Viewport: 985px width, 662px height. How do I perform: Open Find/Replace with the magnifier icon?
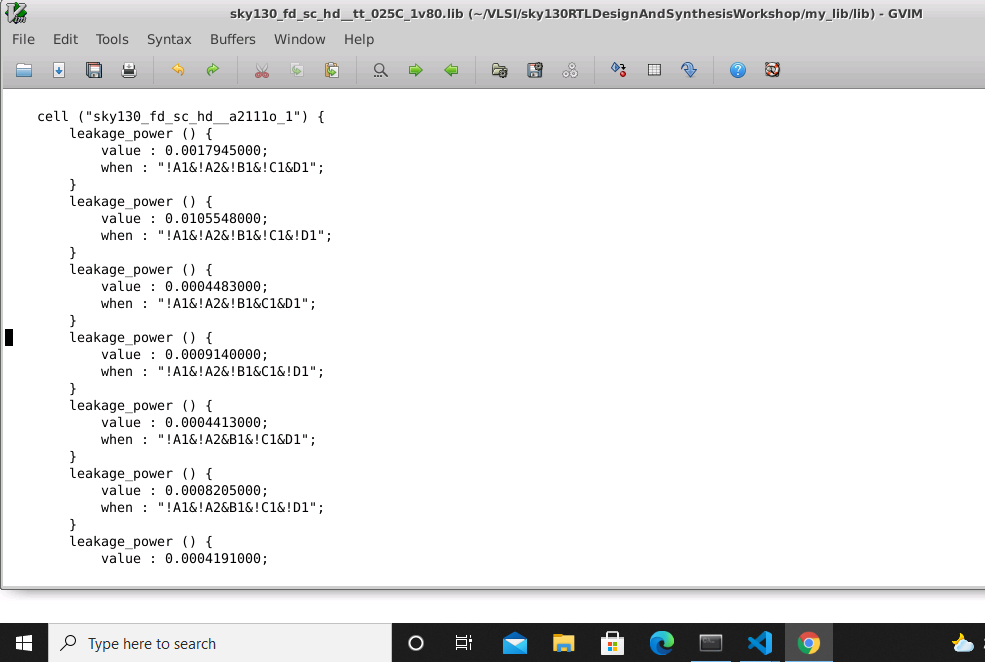click(x=380, y=70)
